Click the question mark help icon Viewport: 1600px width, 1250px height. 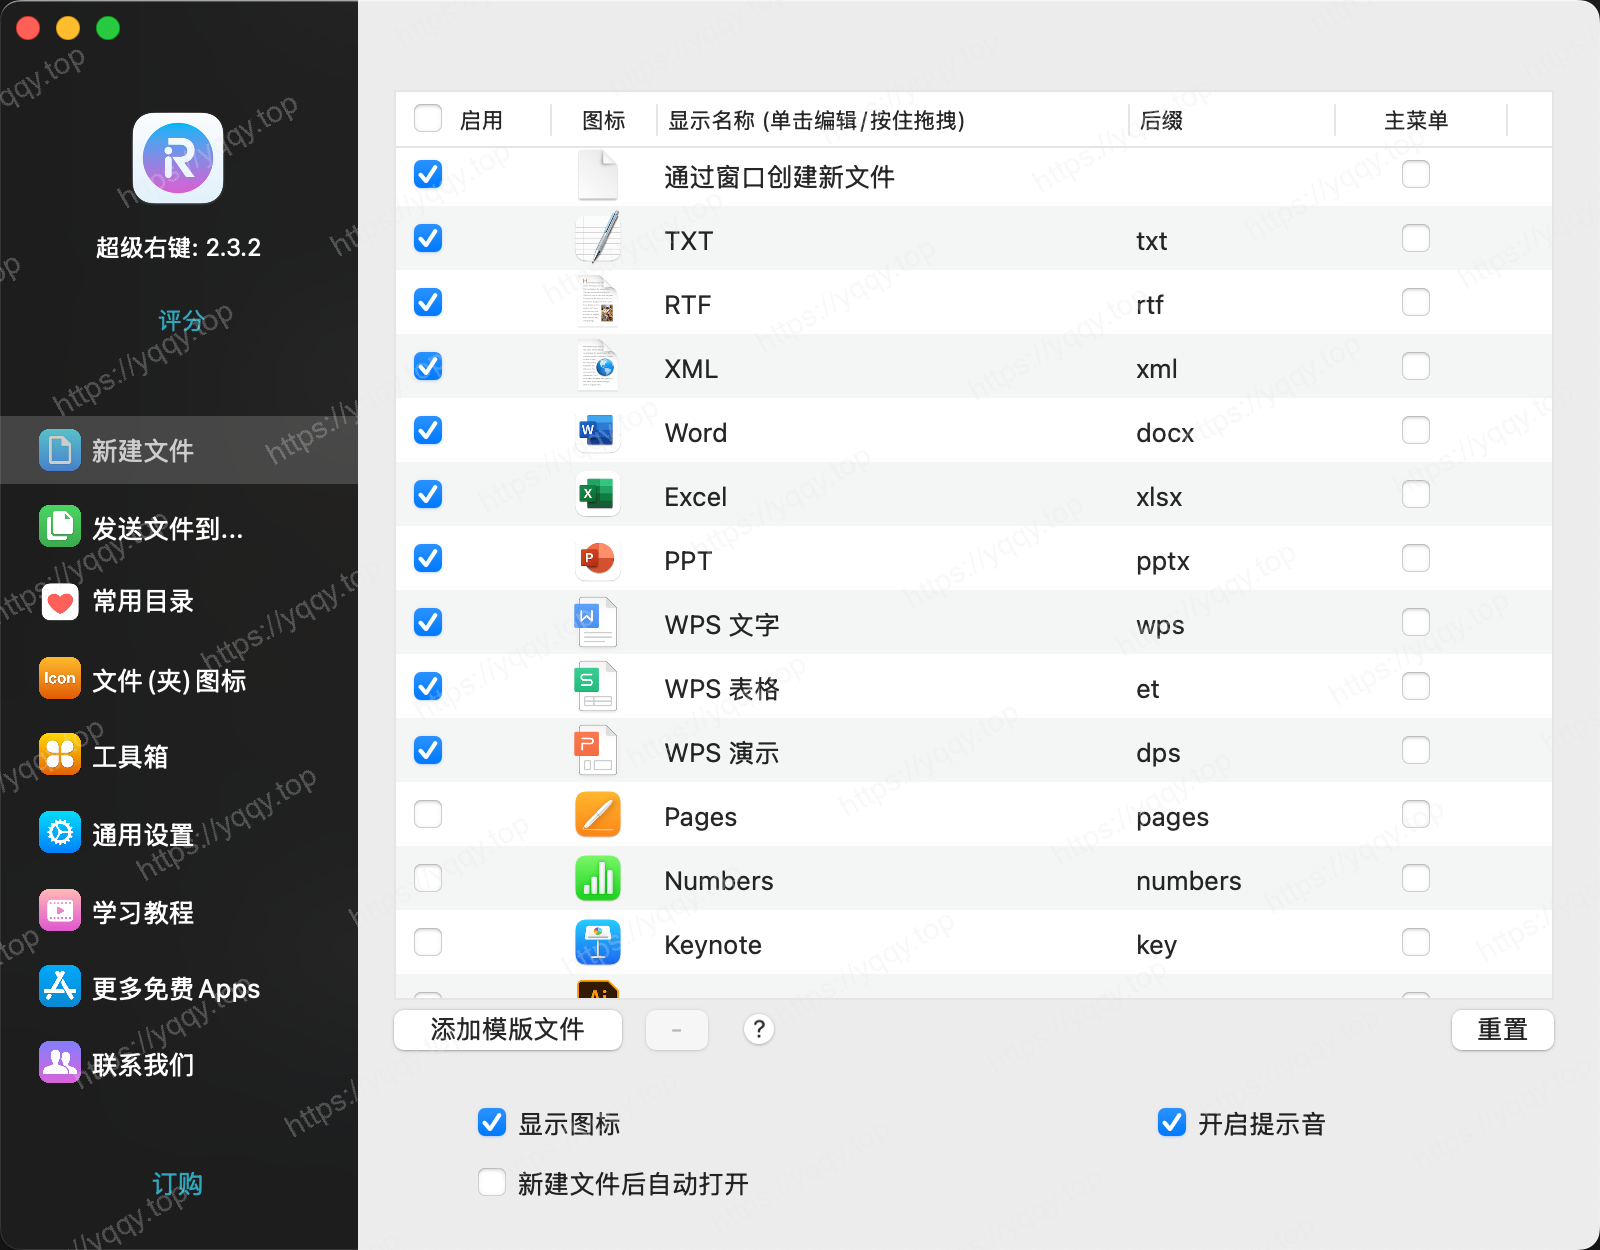coord(759,1029)
